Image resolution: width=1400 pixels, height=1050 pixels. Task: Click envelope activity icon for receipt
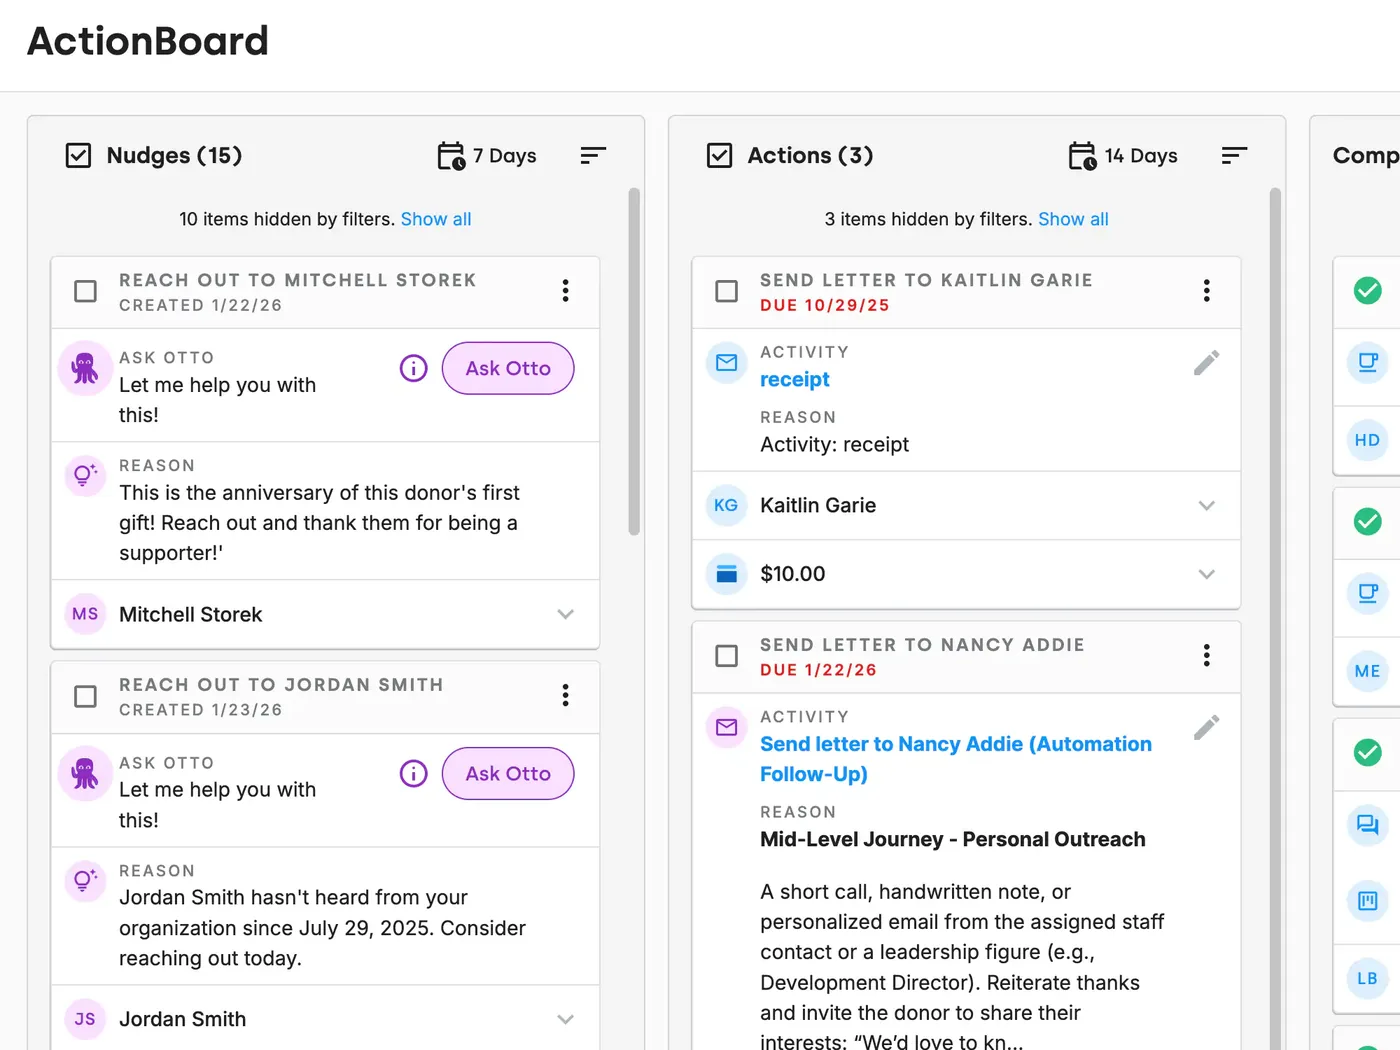point(727,362)
